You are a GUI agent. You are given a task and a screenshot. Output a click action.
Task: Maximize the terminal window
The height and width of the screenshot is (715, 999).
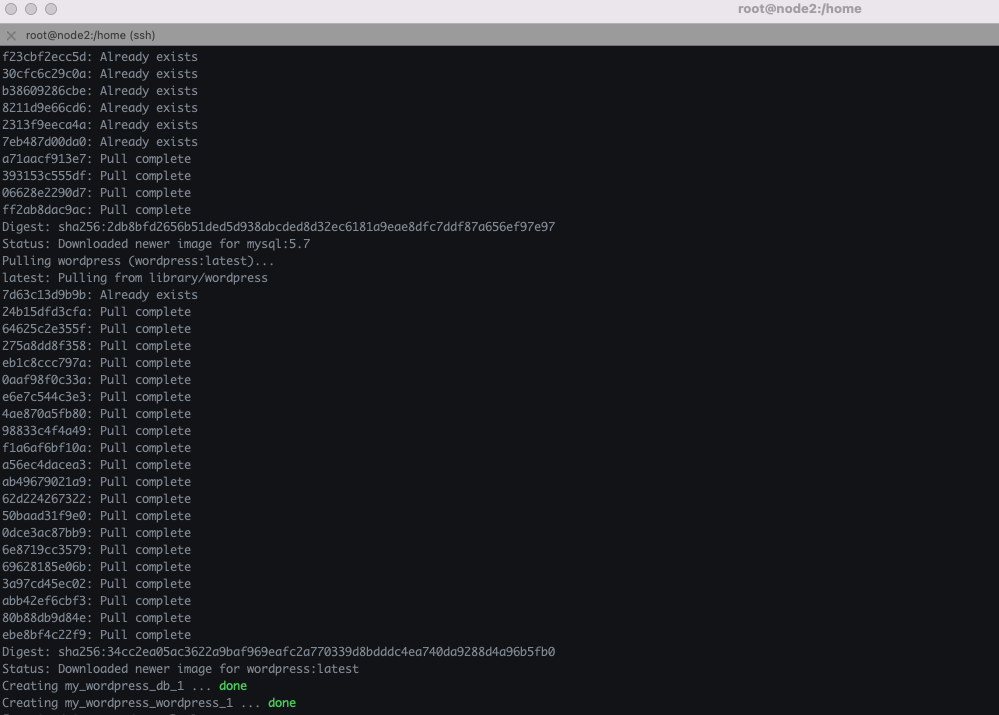[x=51, y=9]
